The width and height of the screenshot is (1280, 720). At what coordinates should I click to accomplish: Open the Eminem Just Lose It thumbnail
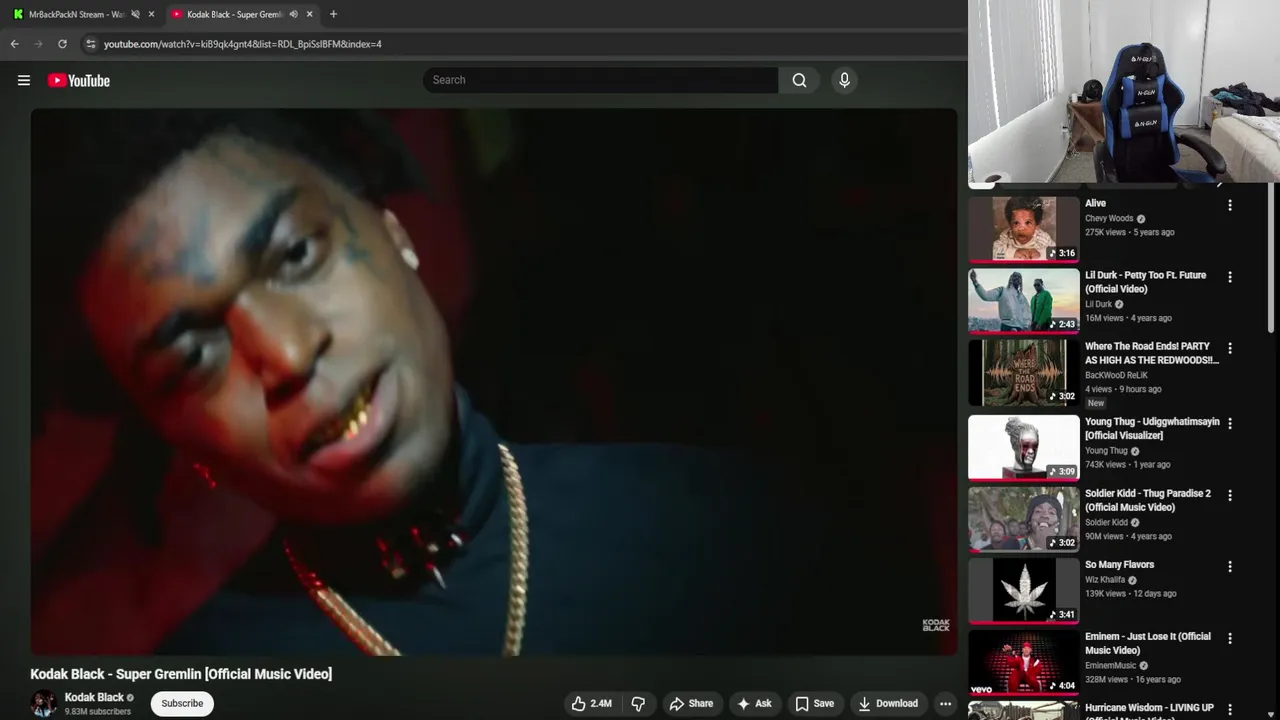tap(1023, 662)
